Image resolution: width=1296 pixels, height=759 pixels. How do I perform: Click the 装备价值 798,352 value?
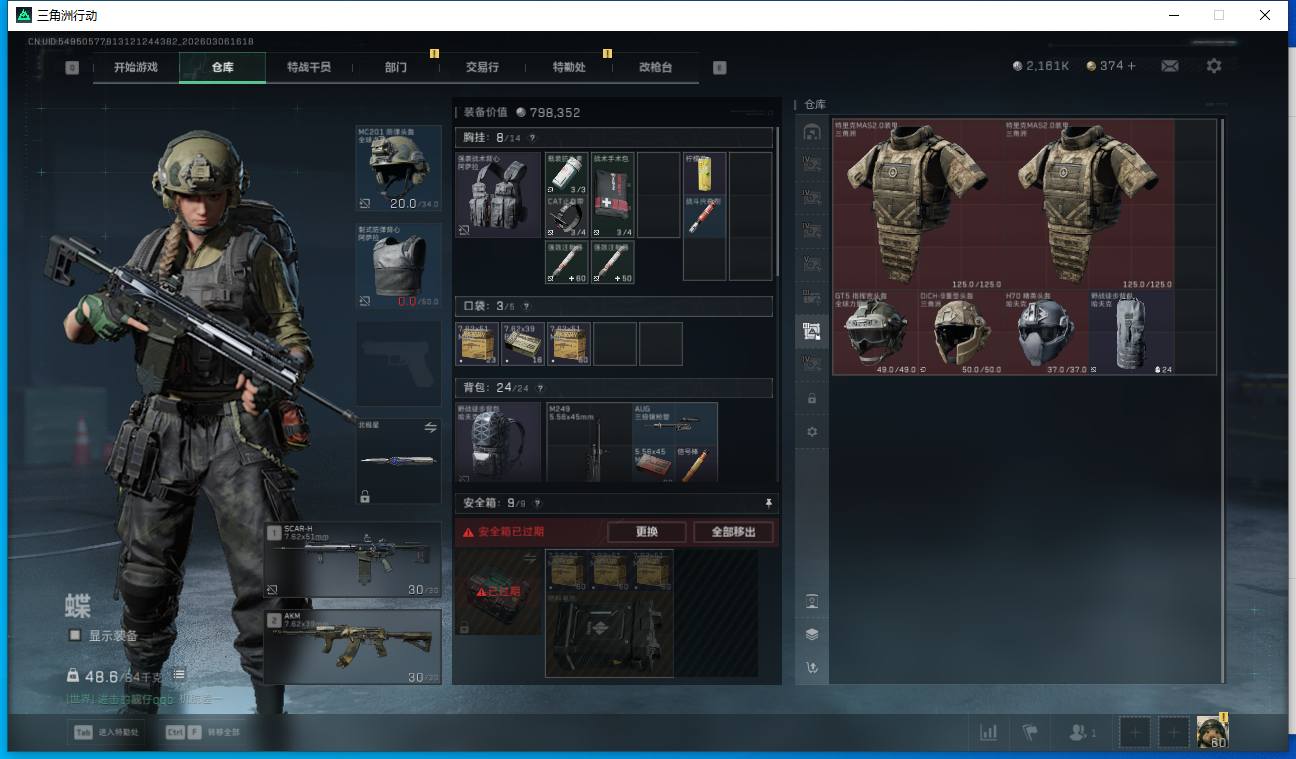(x=522, y=113)
